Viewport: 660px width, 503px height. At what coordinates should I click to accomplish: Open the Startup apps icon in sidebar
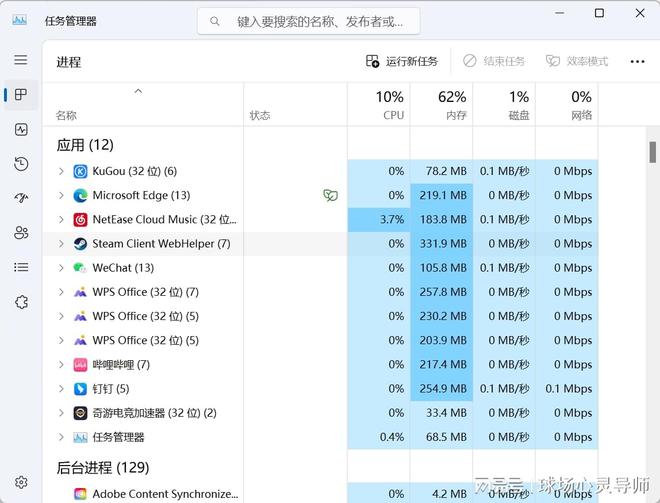pyautogui.click(x=21, y=197)
